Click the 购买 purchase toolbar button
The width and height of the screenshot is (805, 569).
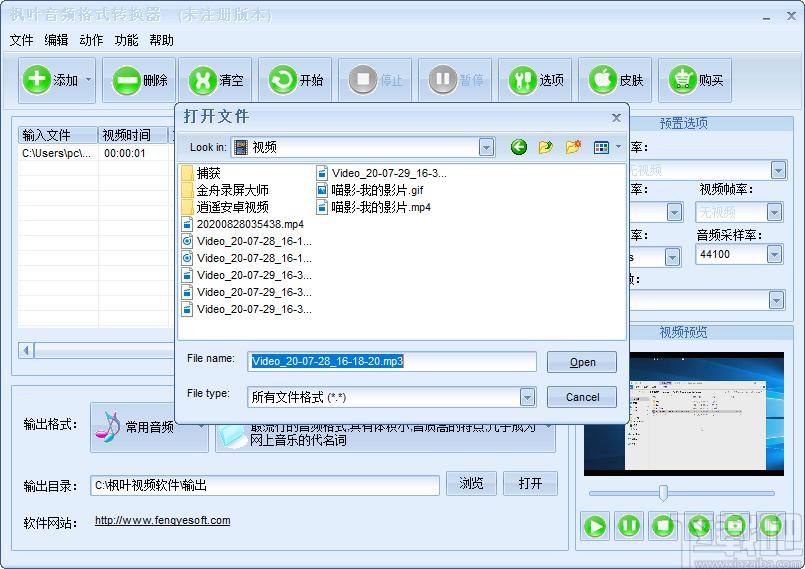[695, 80]
